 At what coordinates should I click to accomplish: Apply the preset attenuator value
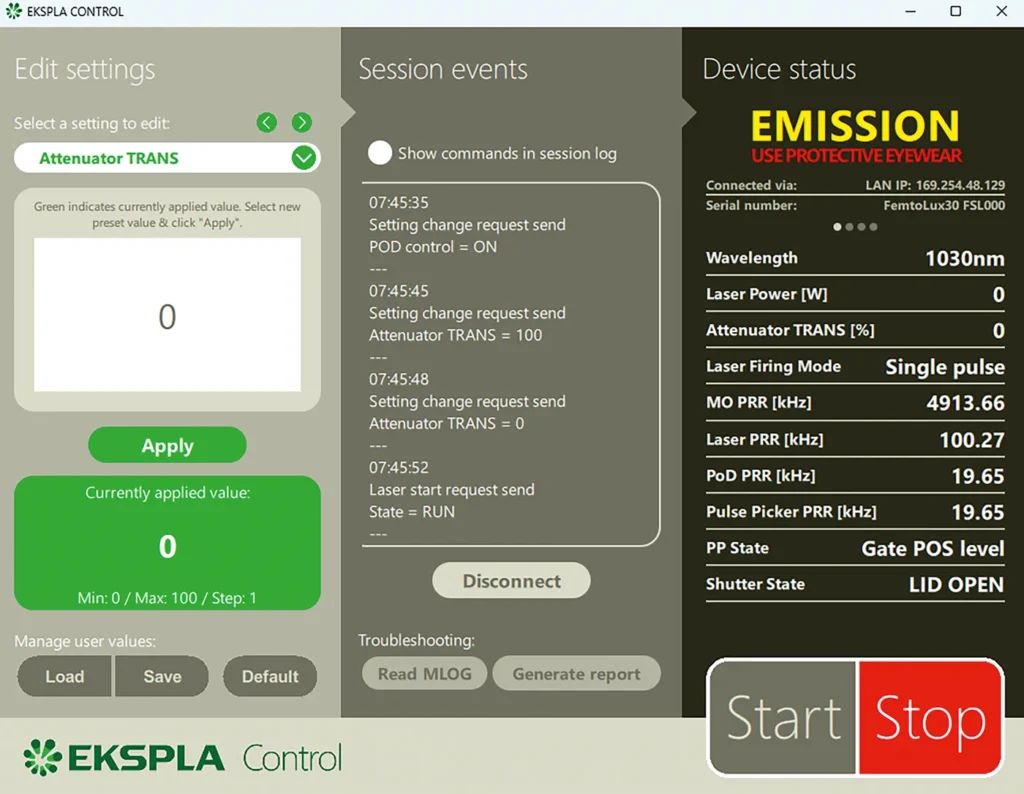coord(167,445)
